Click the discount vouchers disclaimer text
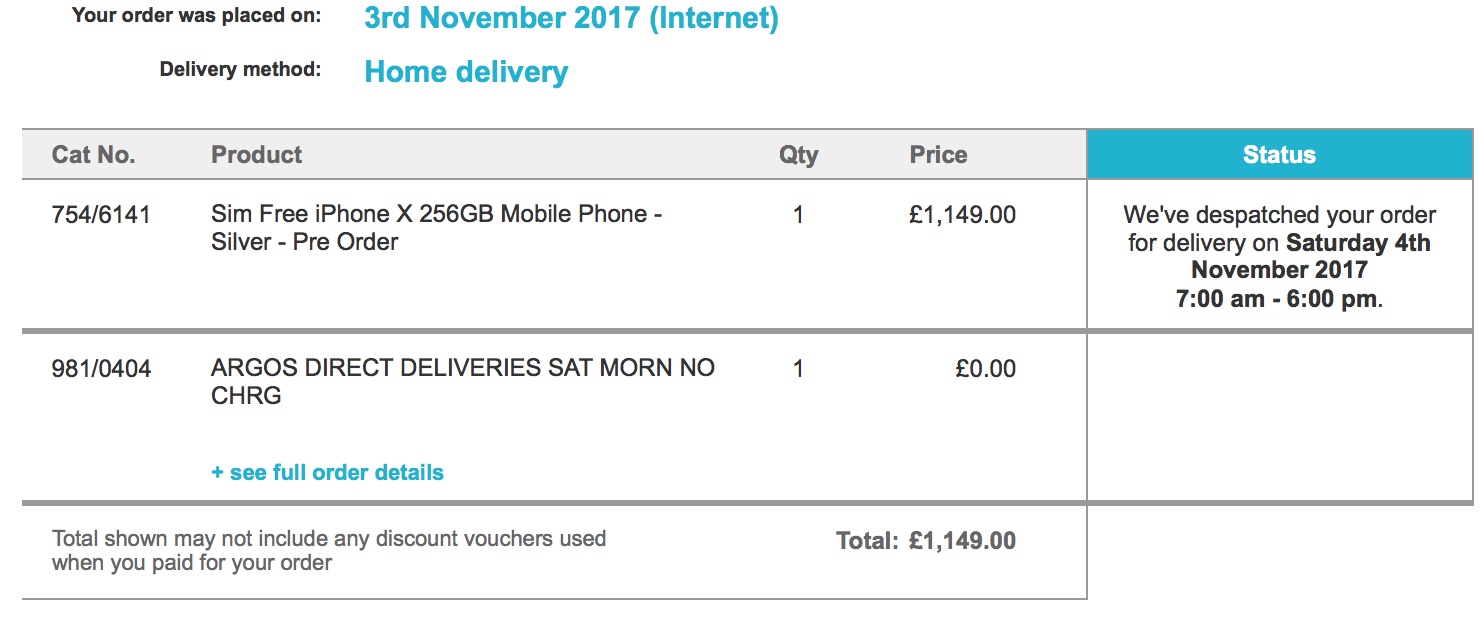1484x622 pixels. click(329, 550)
